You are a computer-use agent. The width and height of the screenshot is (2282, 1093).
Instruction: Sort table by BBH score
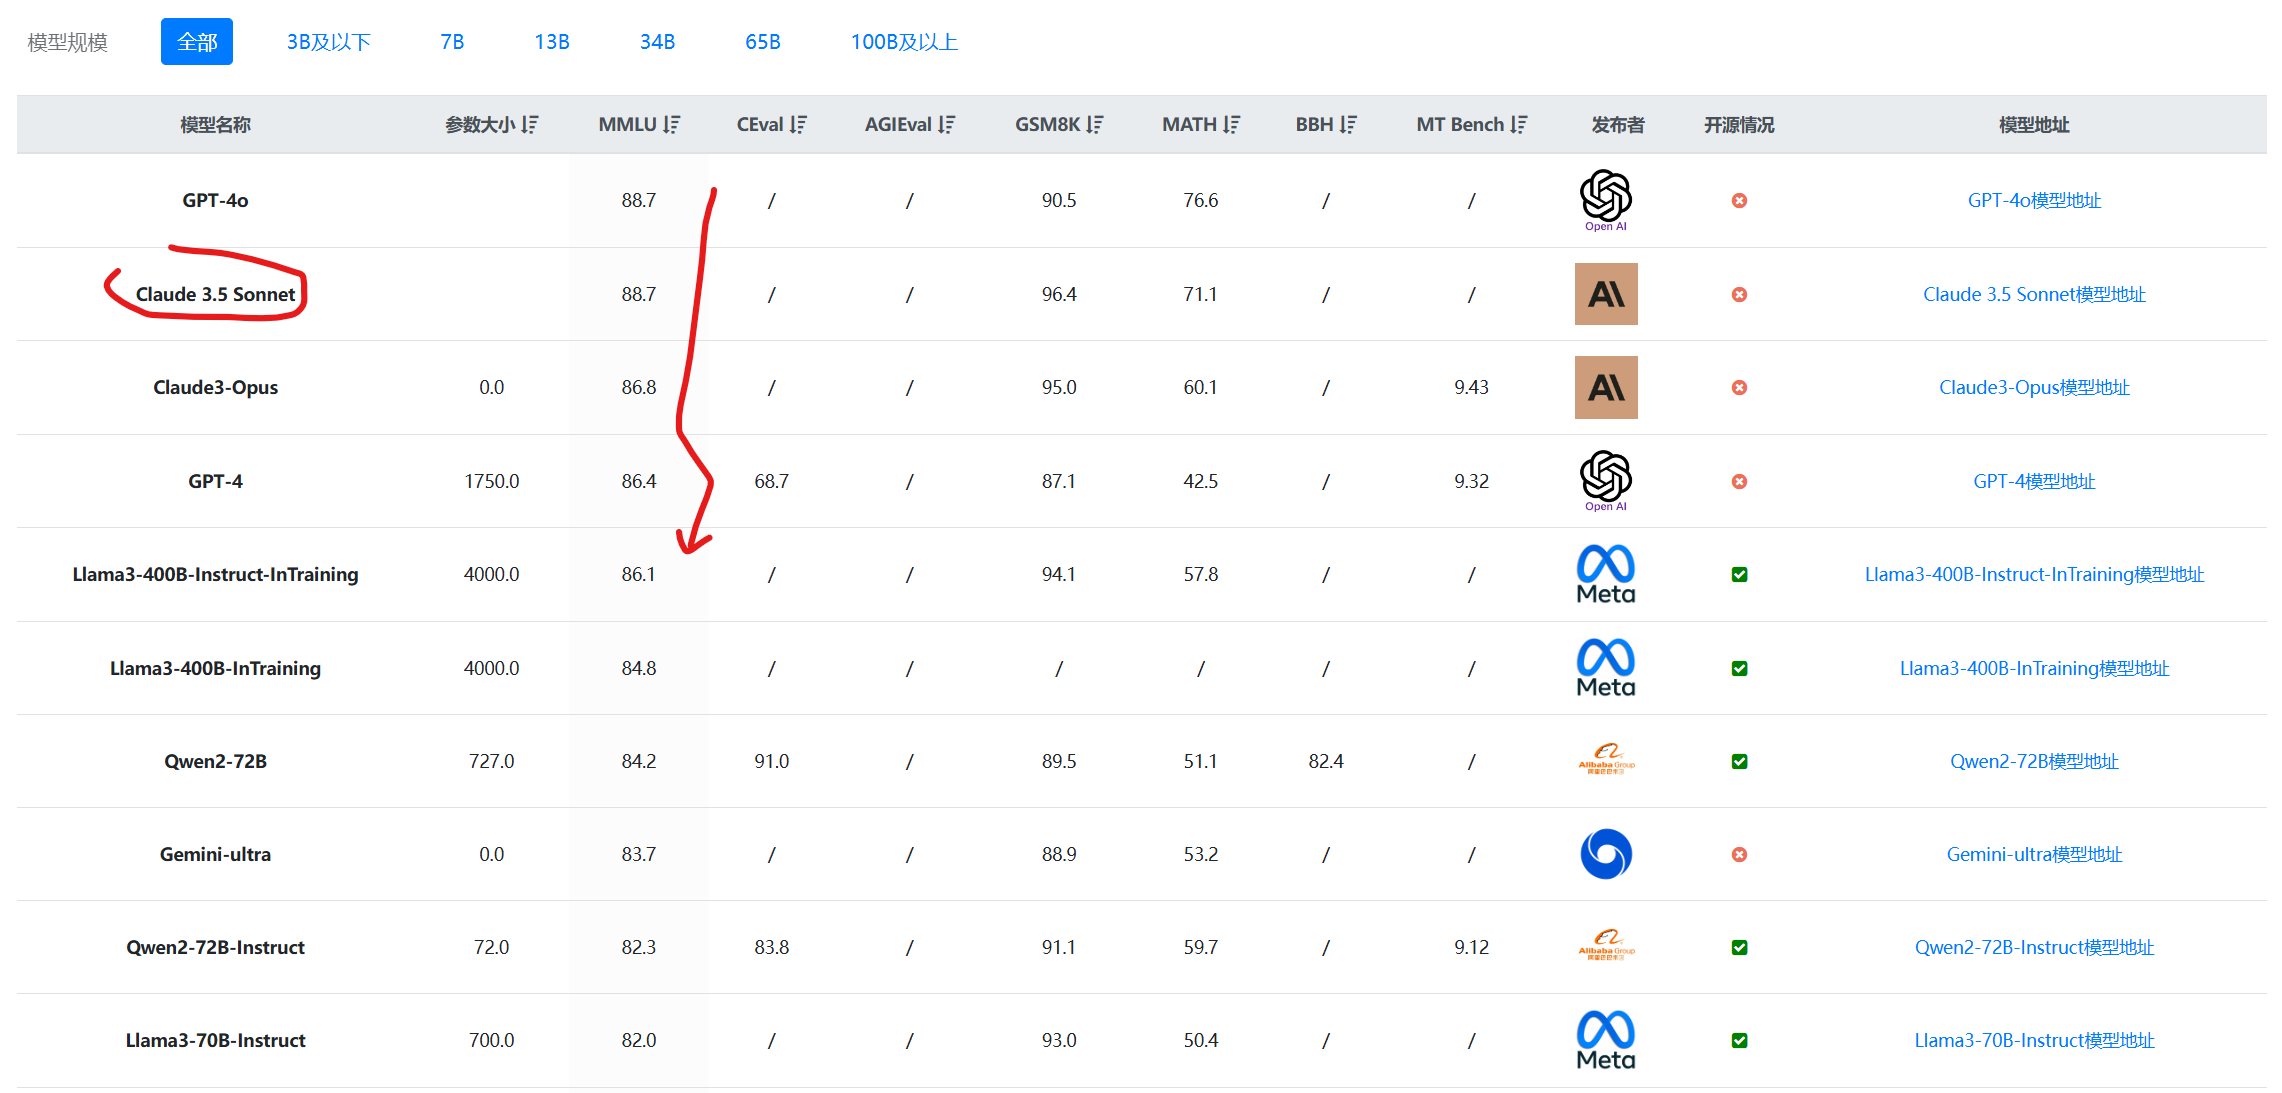1348,124
